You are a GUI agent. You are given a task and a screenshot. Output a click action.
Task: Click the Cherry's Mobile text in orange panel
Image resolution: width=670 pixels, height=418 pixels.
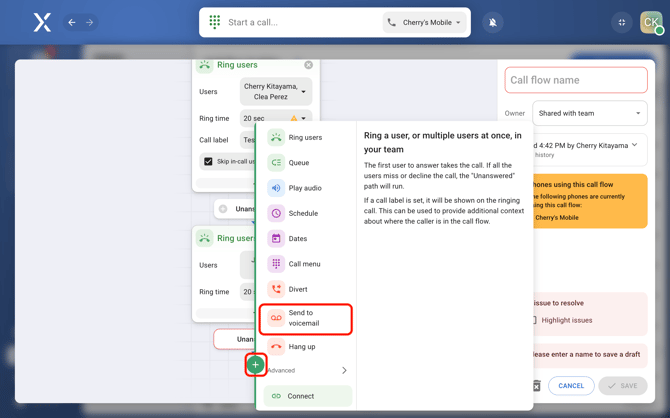557,218
